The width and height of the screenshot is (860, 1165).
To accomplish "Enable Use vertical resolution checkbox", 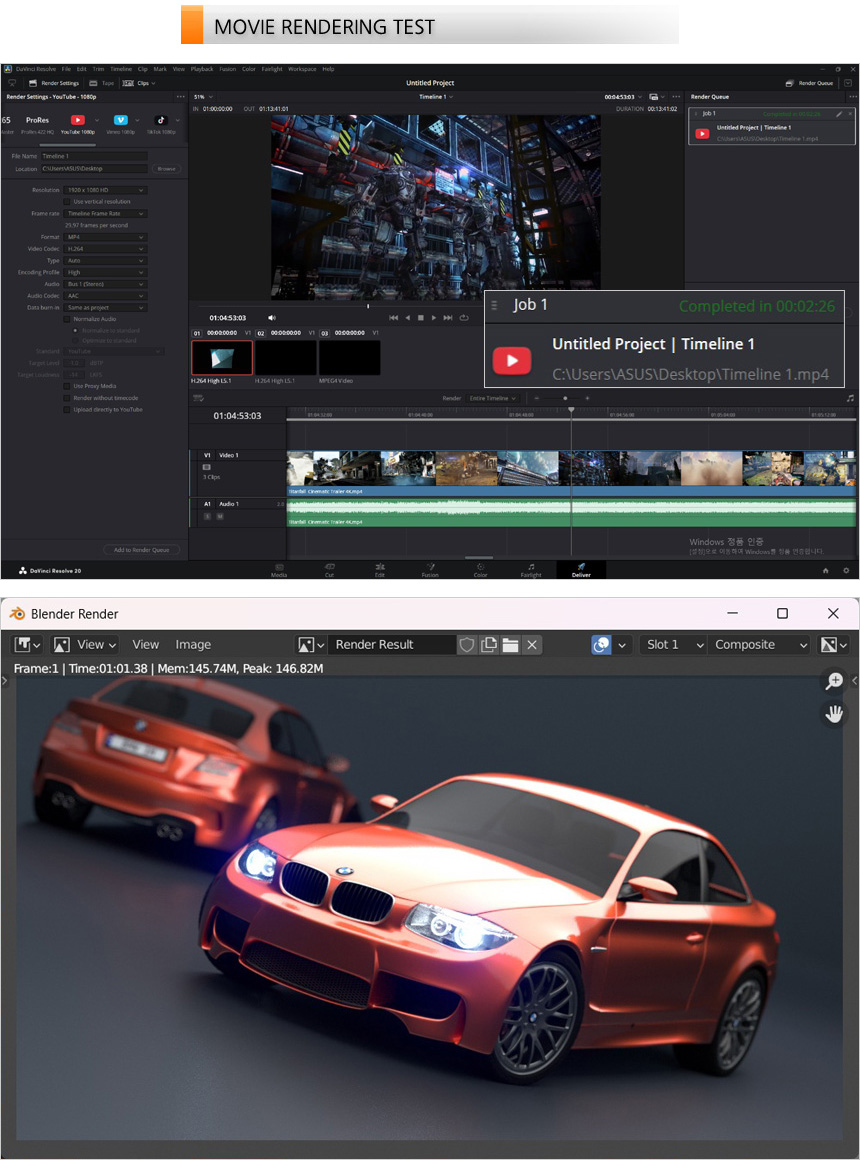I will (x=67, y=201).
